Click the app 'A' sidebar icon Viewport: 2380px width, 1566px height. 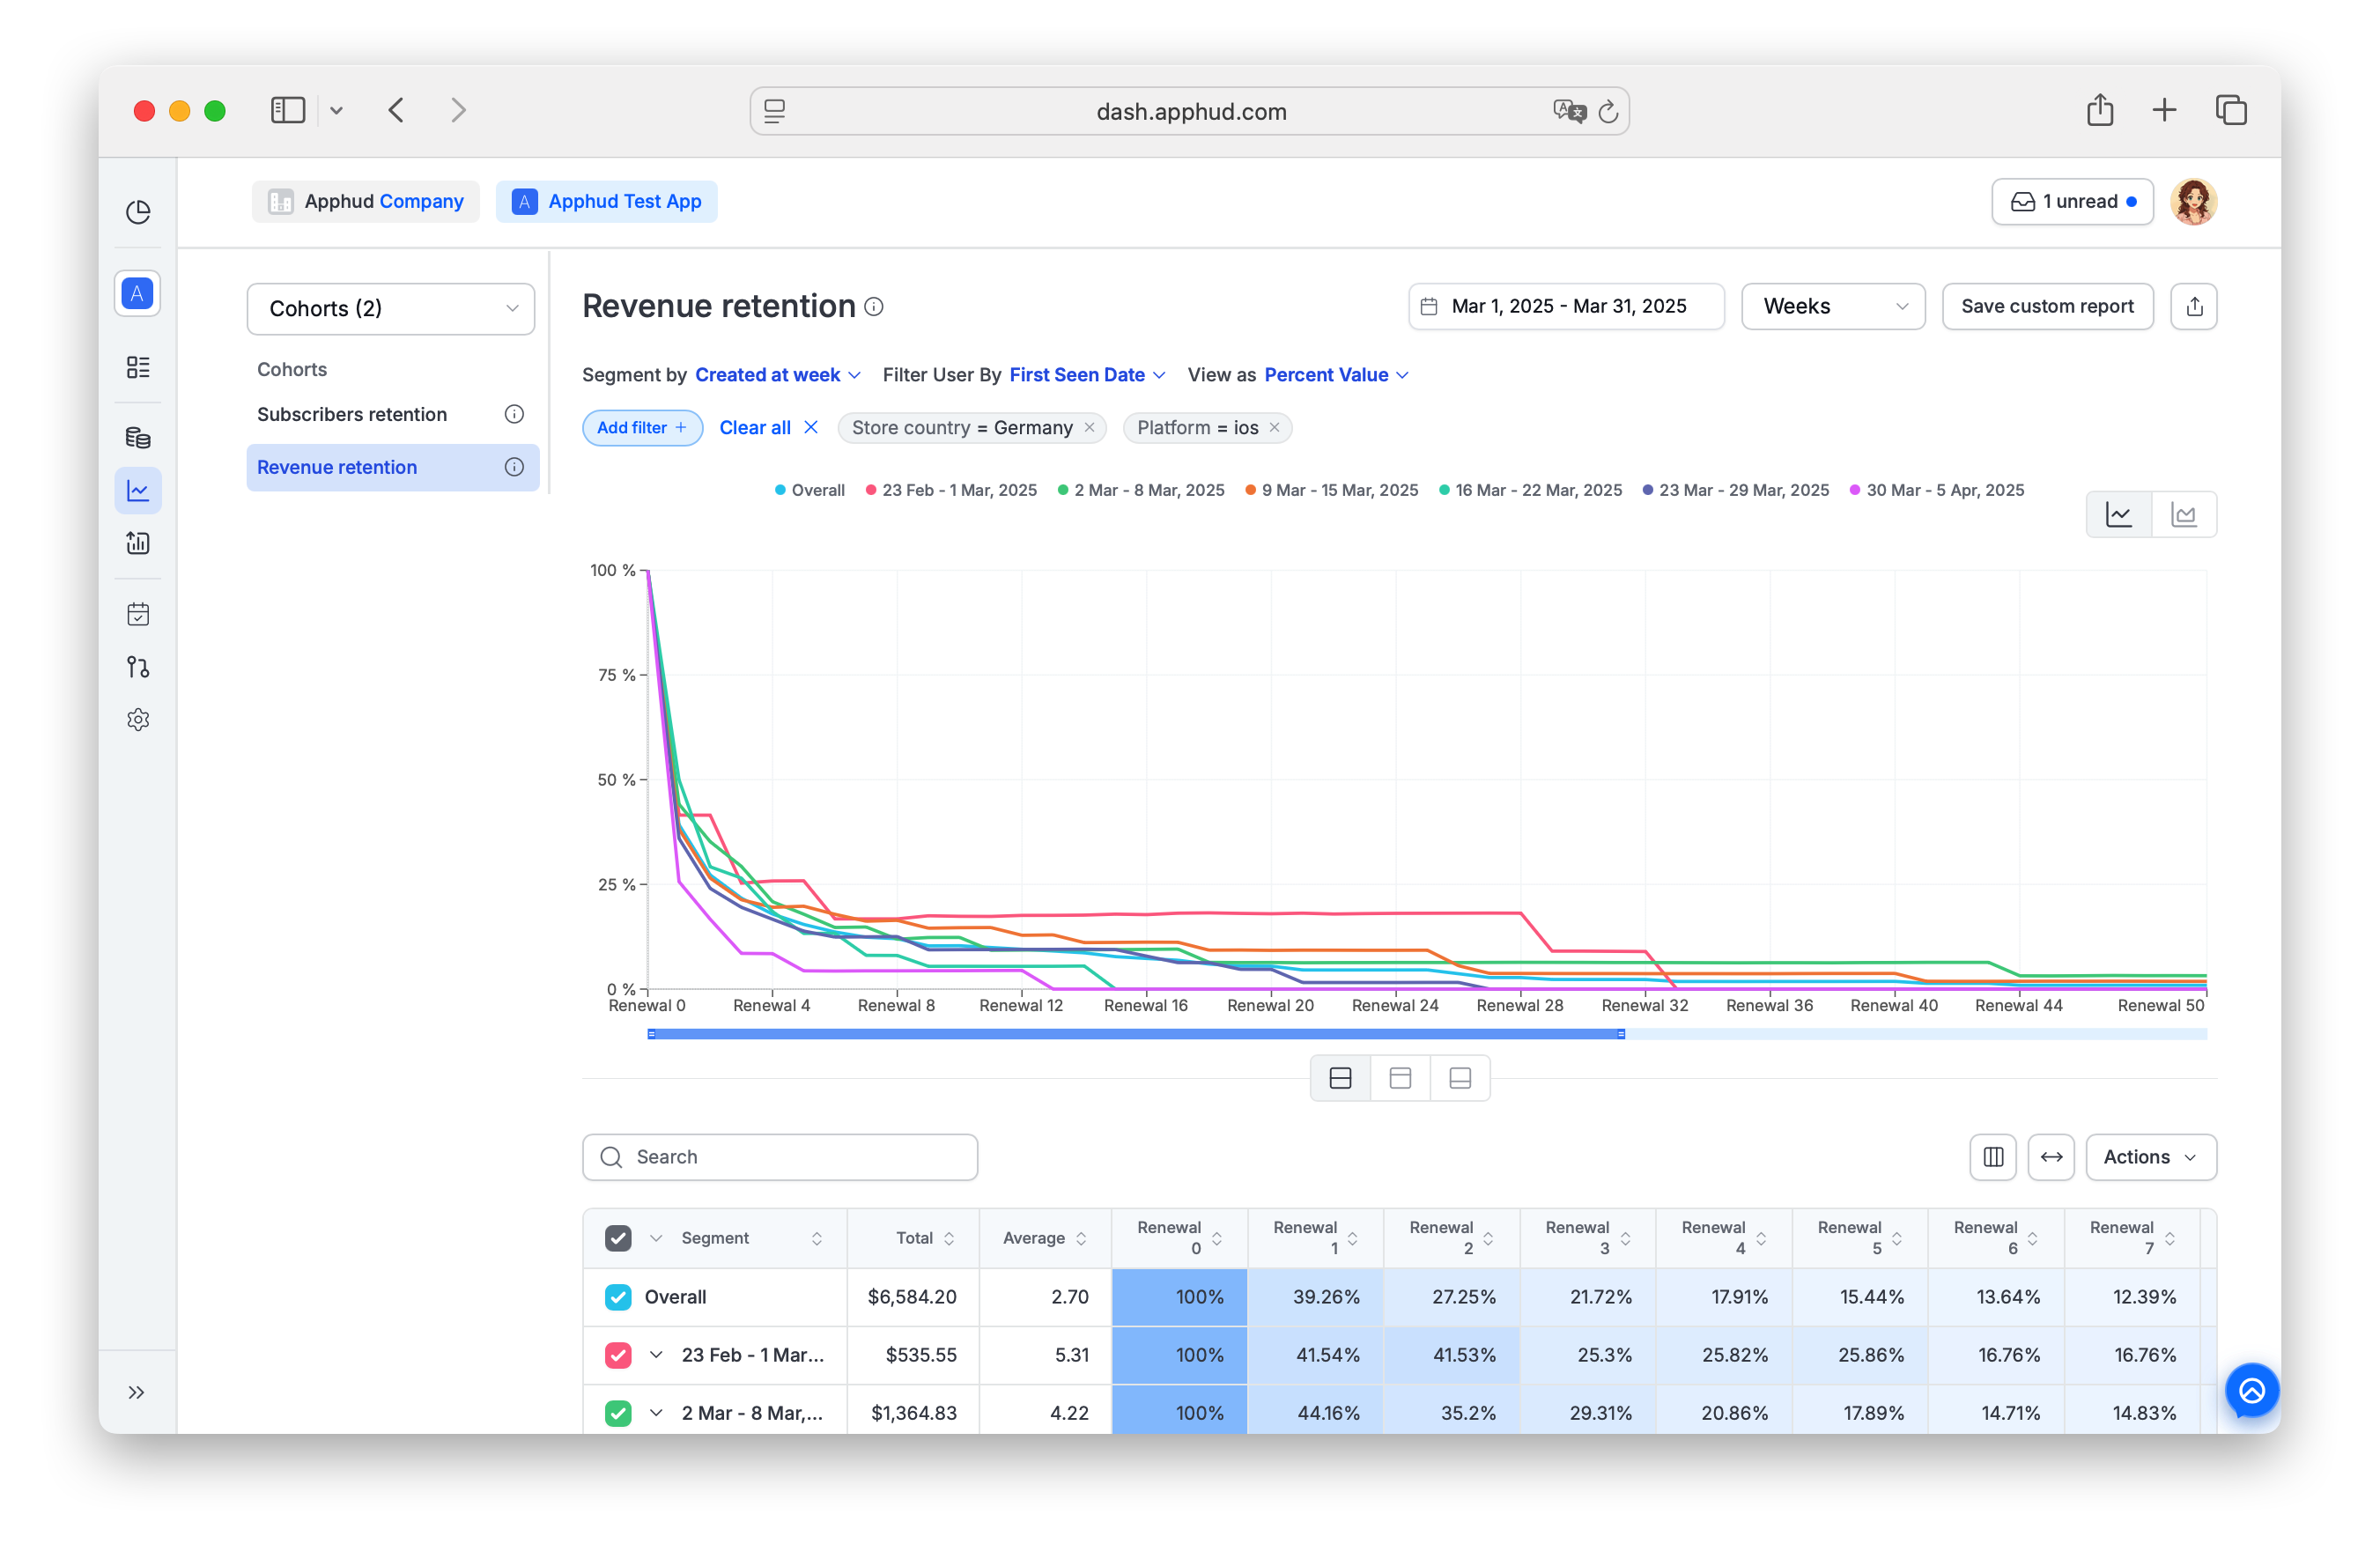[x=138, y=294]
